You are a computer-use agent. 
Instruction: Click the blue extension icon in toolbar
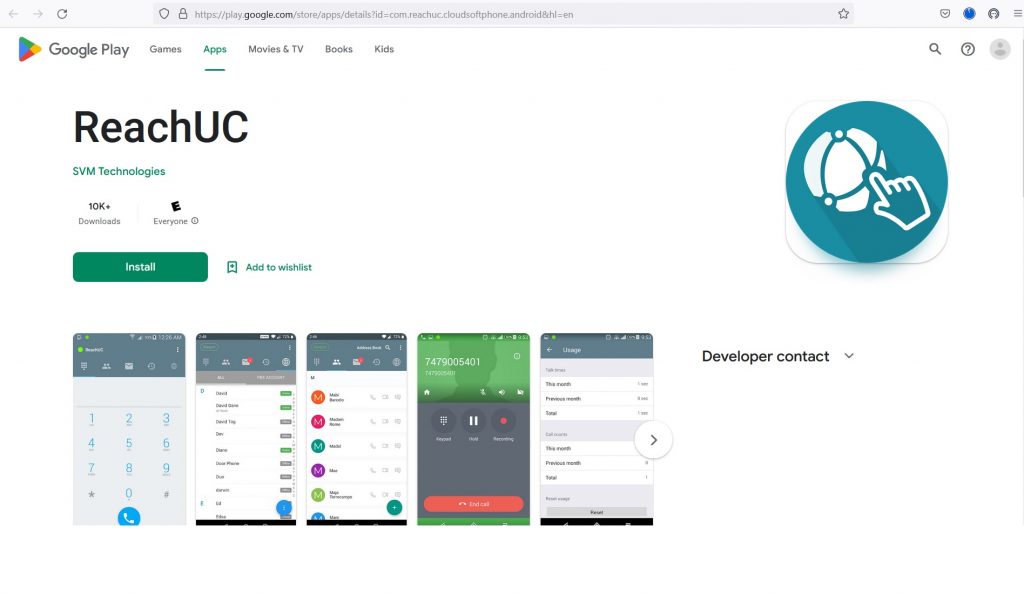point(969,14)
